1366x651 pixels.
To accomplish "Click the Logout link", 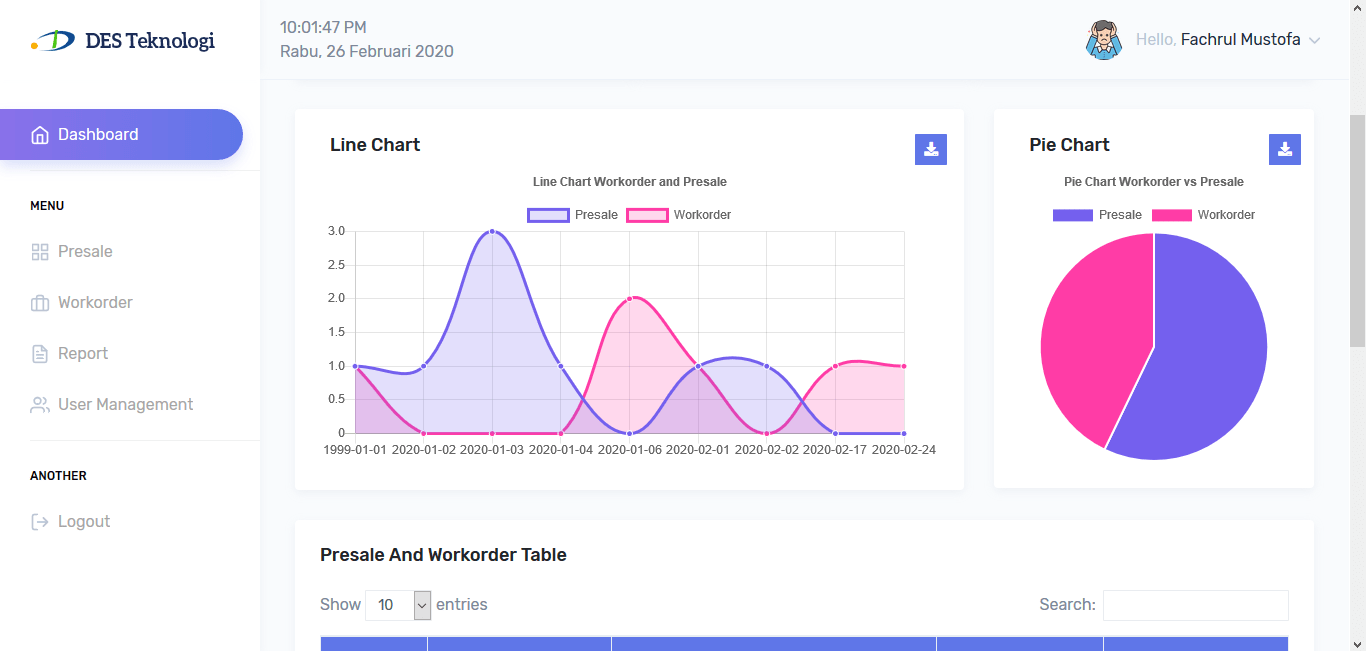I will [84, 522].
